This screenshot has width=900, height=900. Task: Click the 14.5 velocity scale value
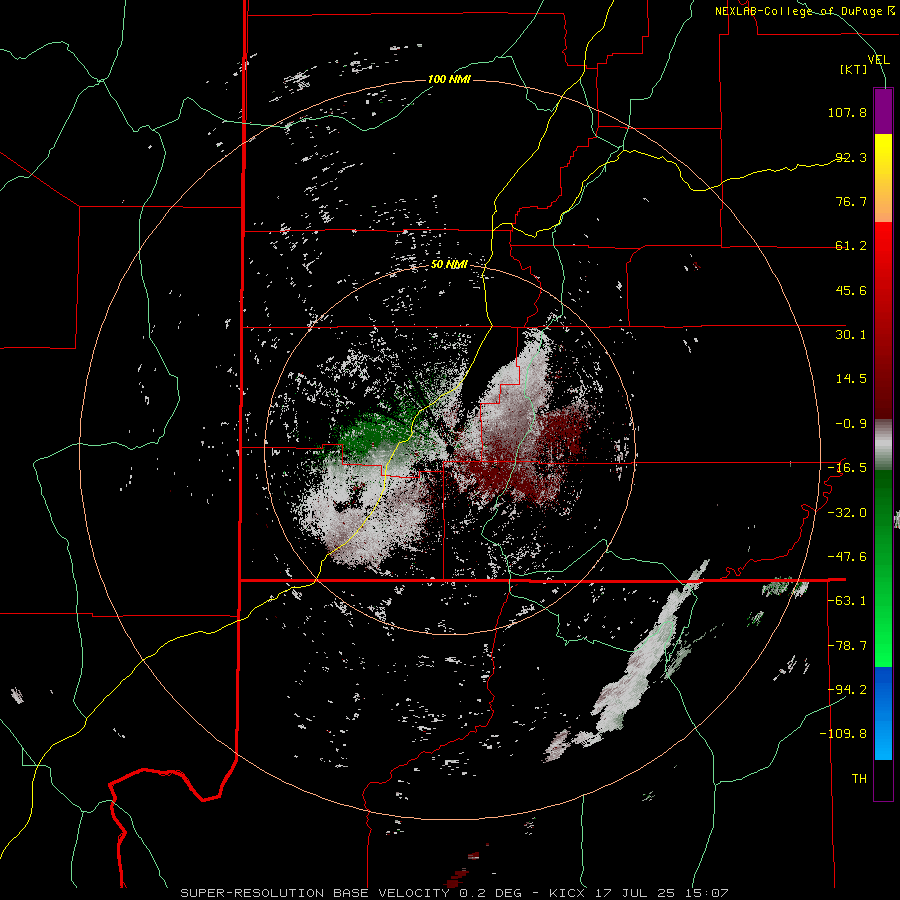(x=851, y=379)
